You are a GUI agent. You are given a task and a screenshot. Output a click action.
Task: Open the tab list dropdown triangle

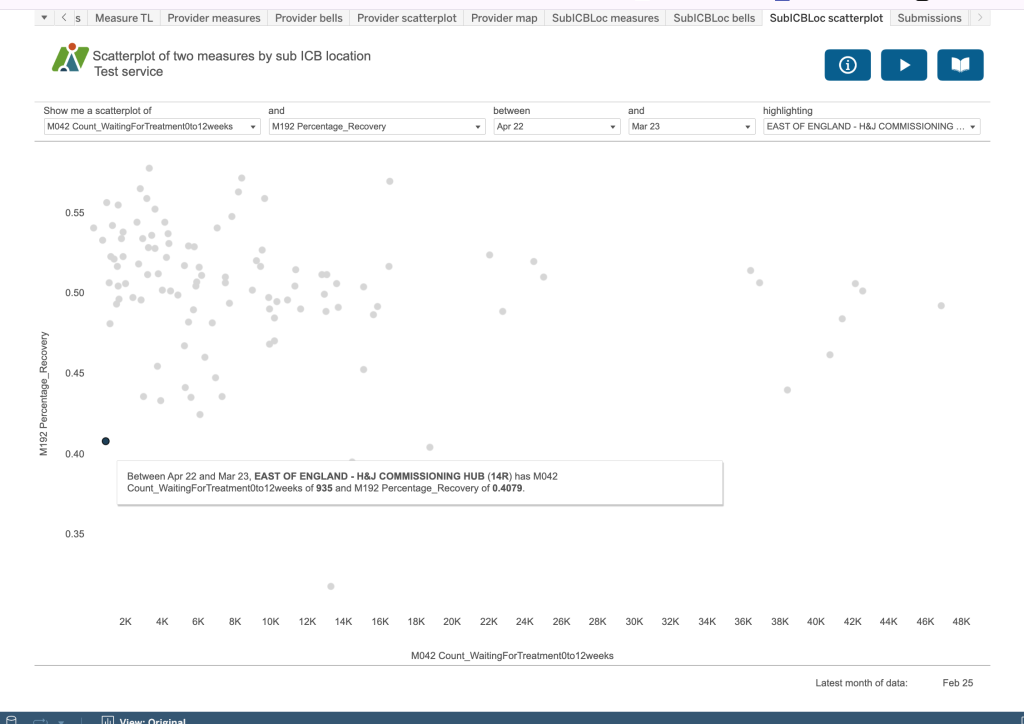click(x=45, y=18)
